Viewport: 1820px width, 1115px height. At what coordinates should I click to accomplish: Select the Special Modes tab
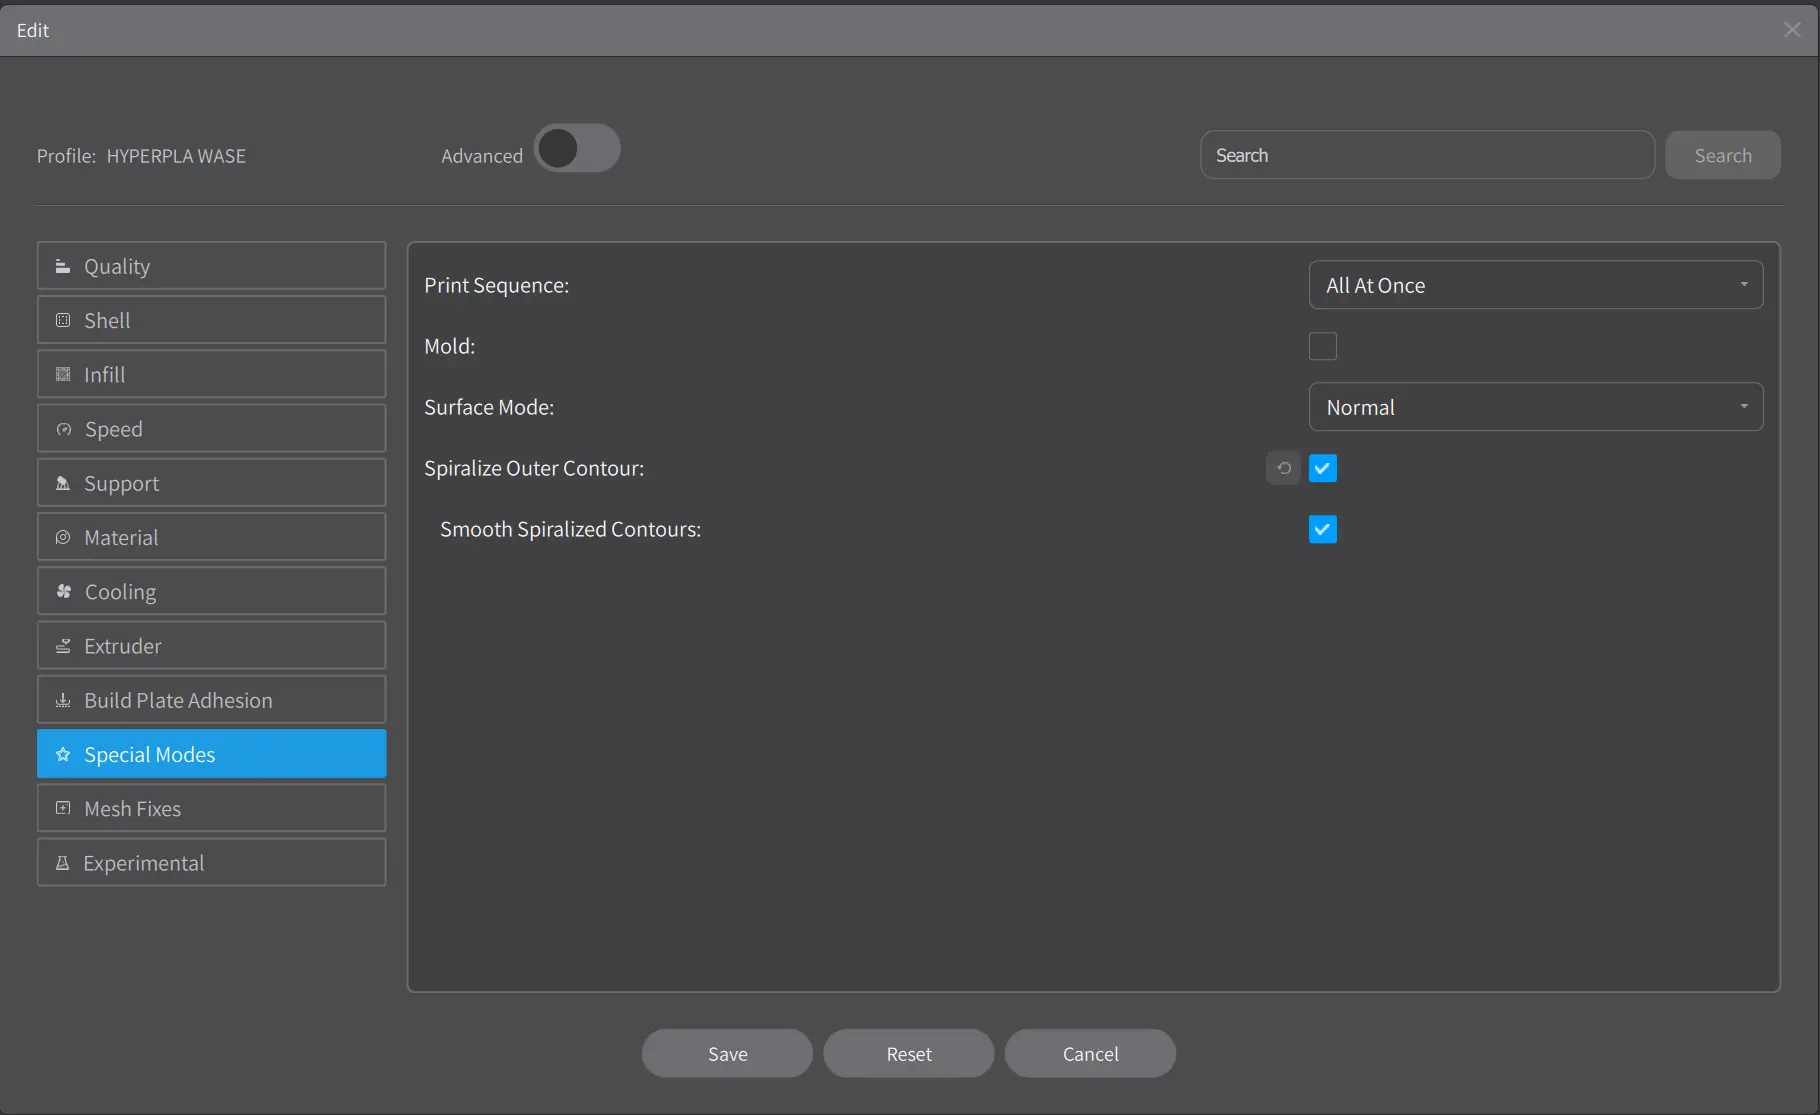pyautogui.click(x=211, y=754)
